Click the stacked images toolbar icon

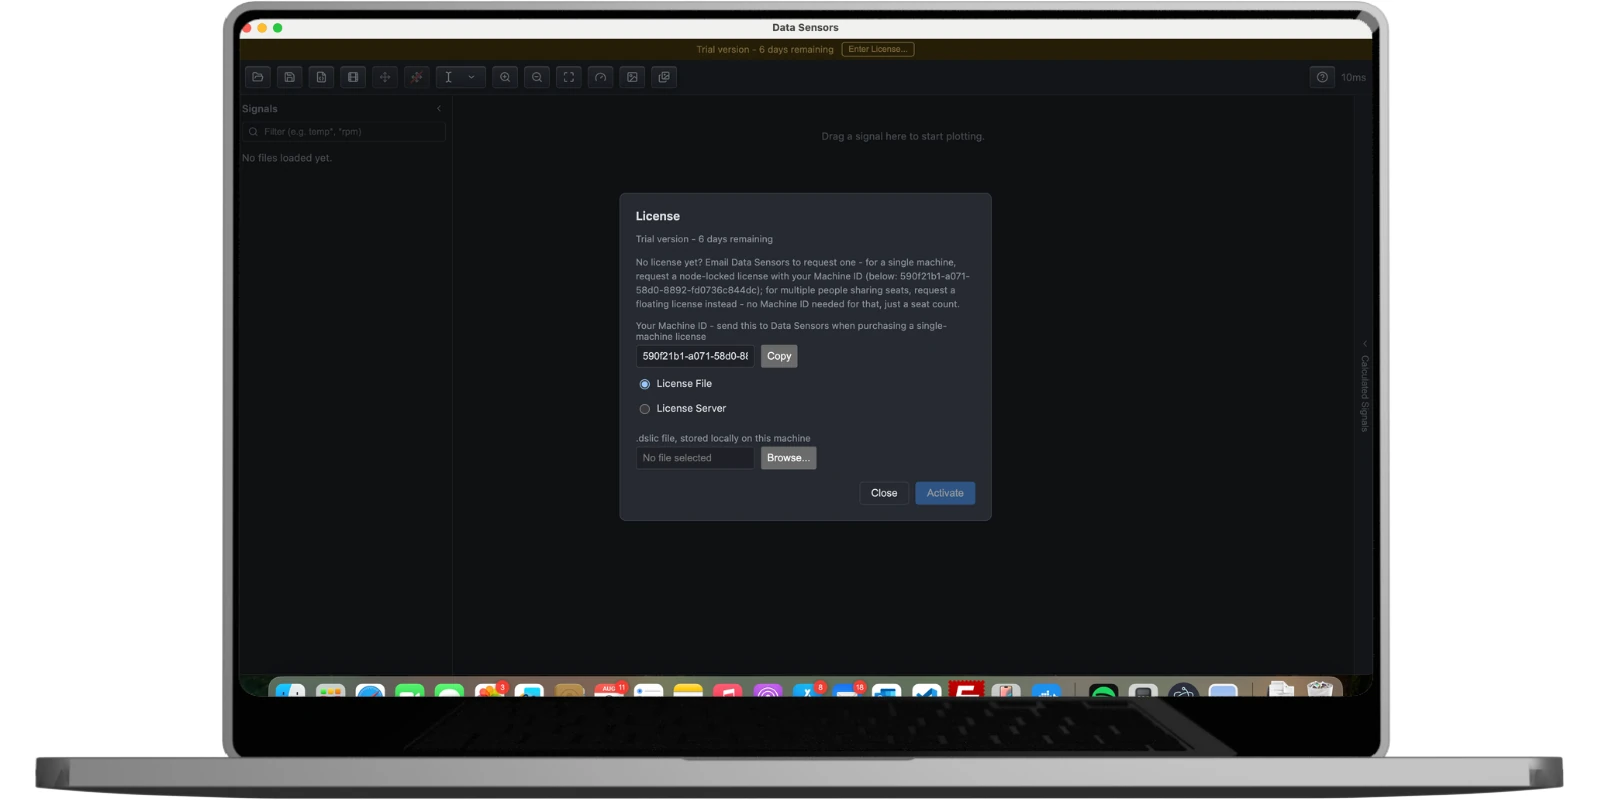(x=664, y=77)
